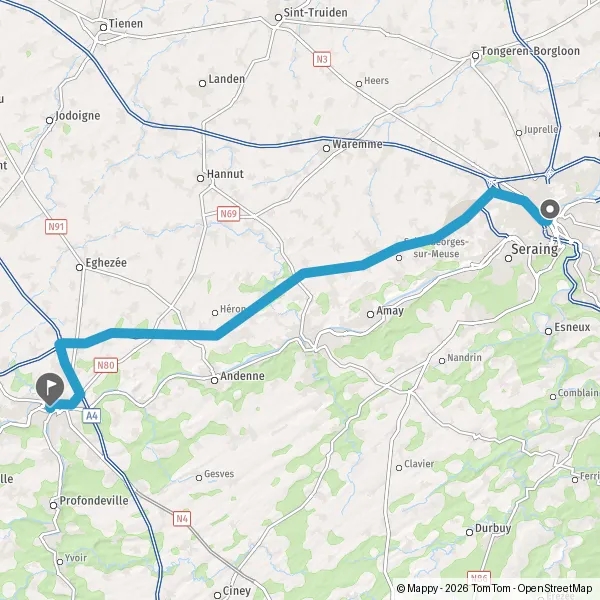Click the N3 road shield
Viewport: 600px width, 600px height.
point(322,59)
